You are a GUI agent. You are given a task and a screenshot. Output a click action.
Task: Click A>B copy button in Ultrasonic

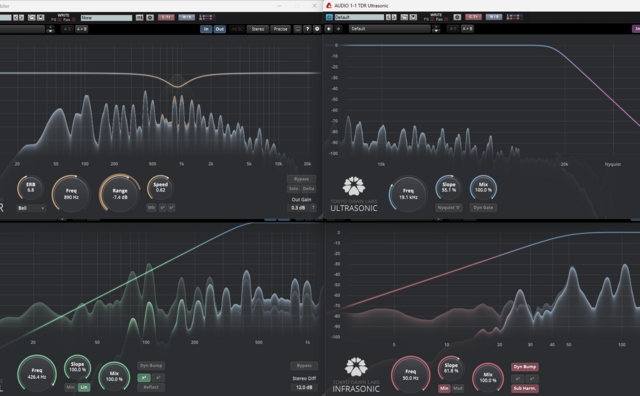point(467,29)
